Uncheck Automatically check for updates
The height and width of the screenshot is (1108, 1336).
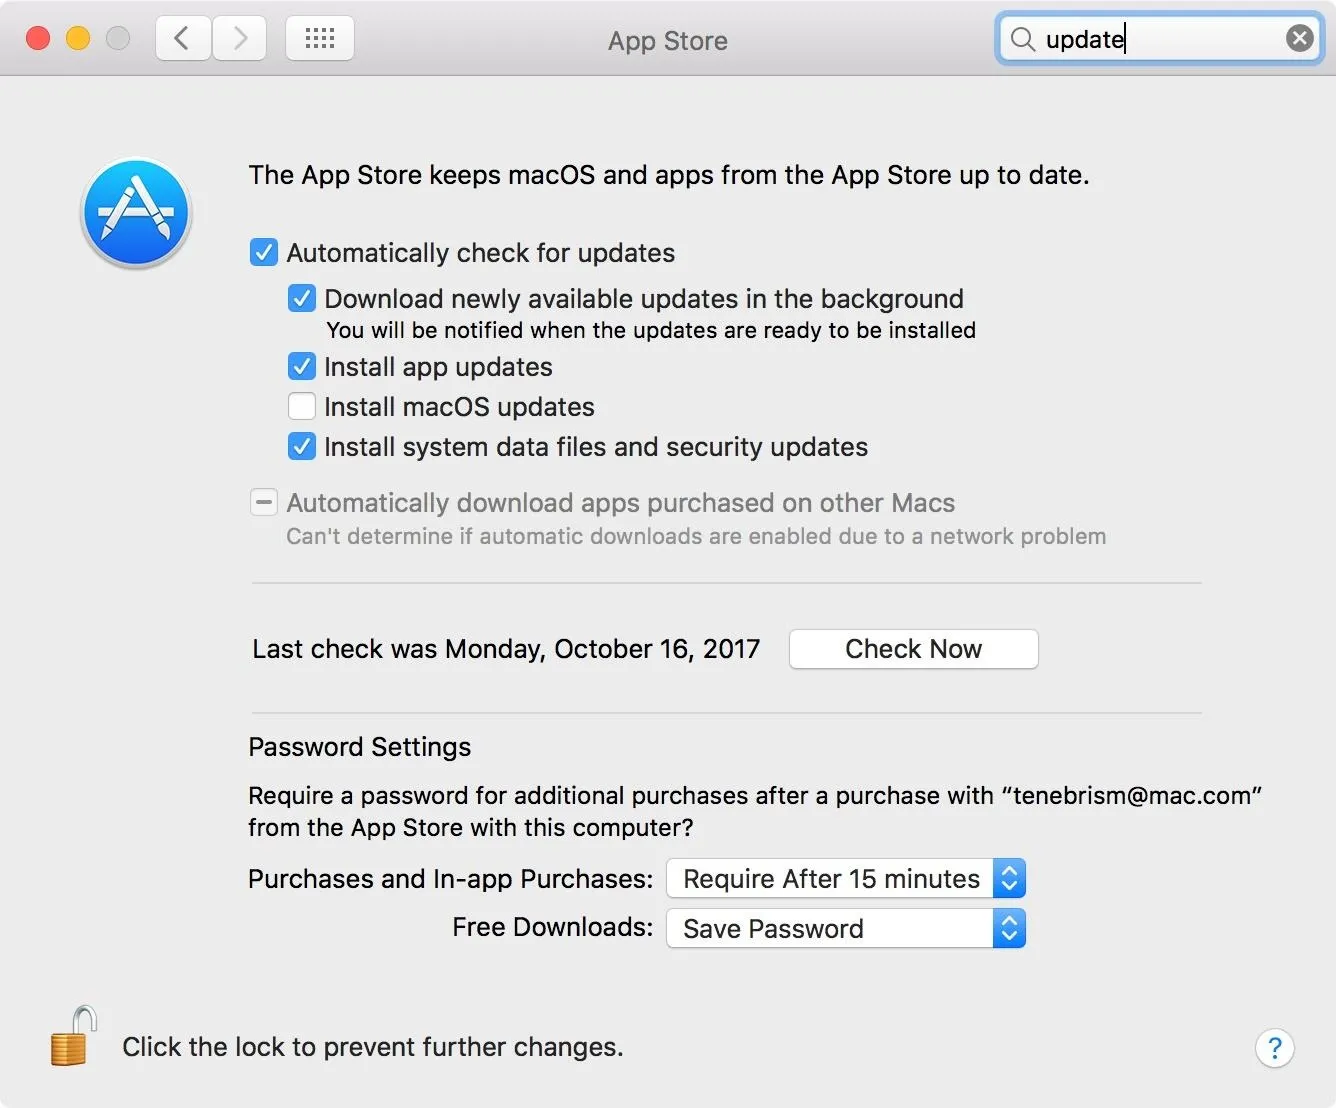263,252
